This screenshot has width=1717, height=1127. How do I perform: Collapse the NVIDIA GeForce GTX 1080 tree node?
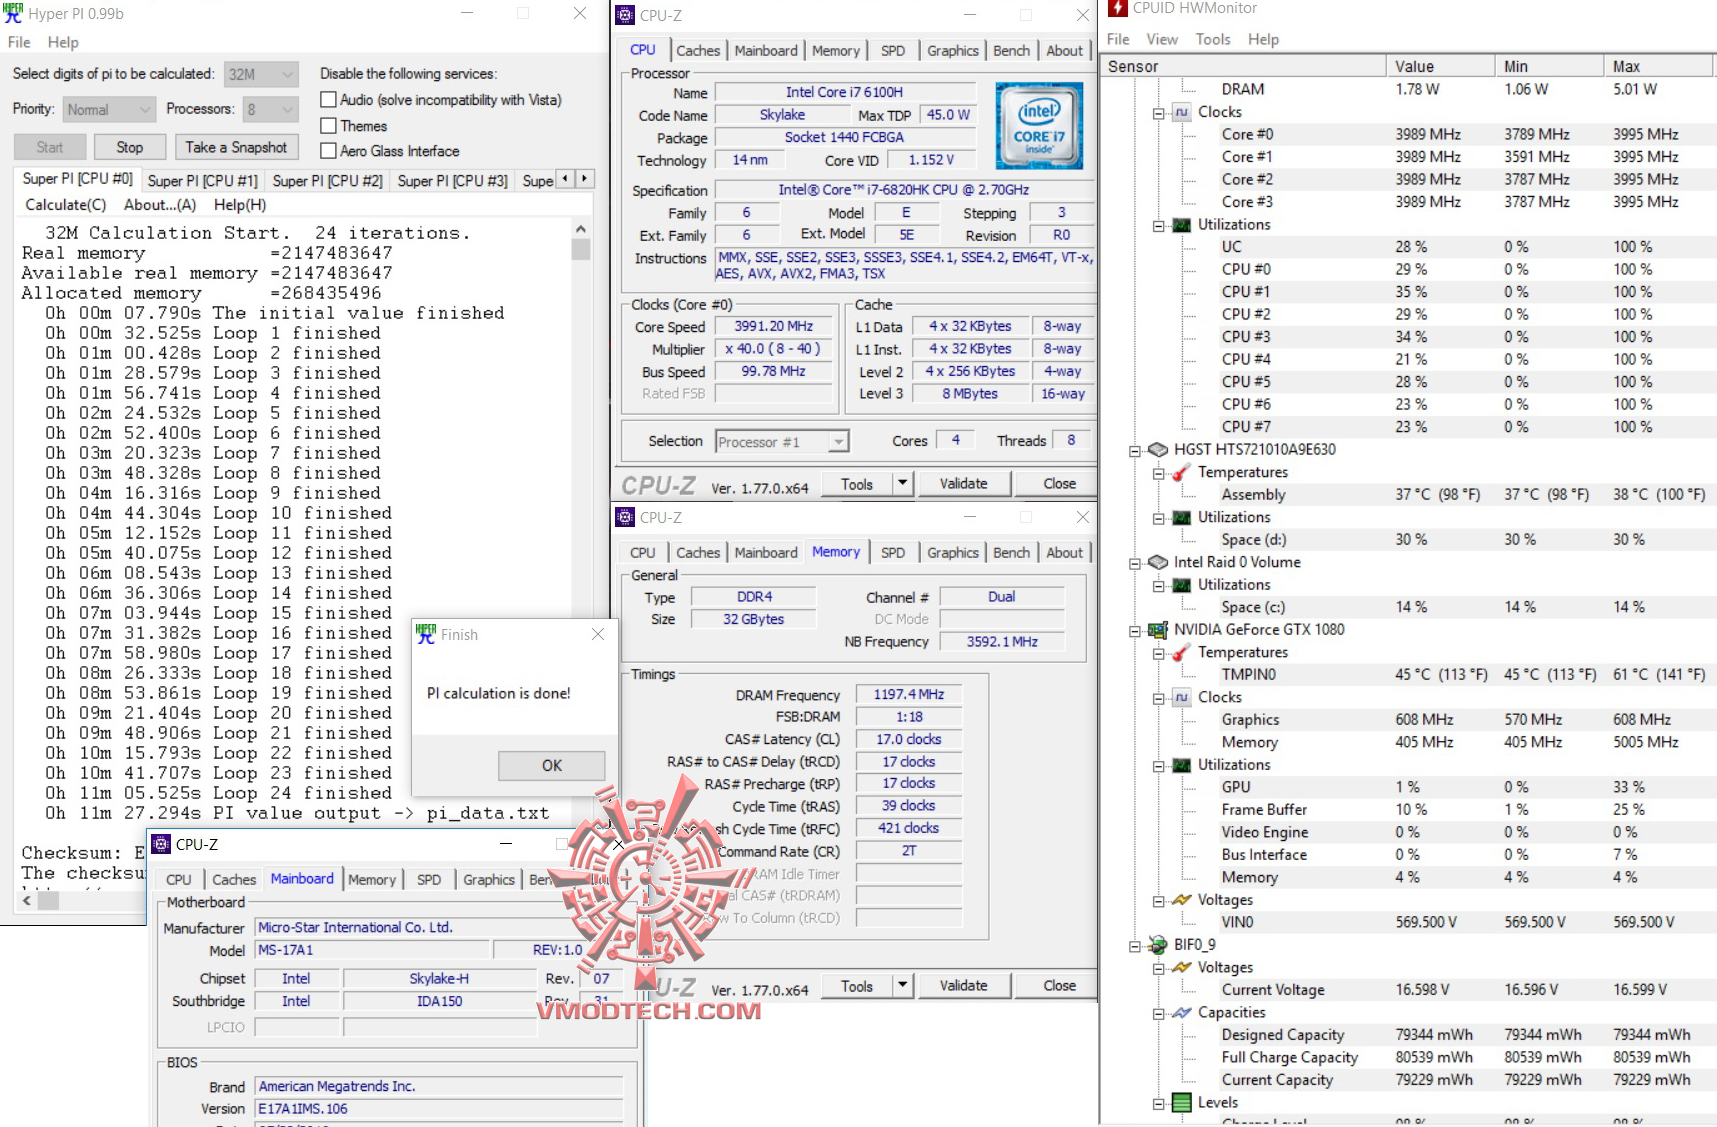coord(1133,630)
